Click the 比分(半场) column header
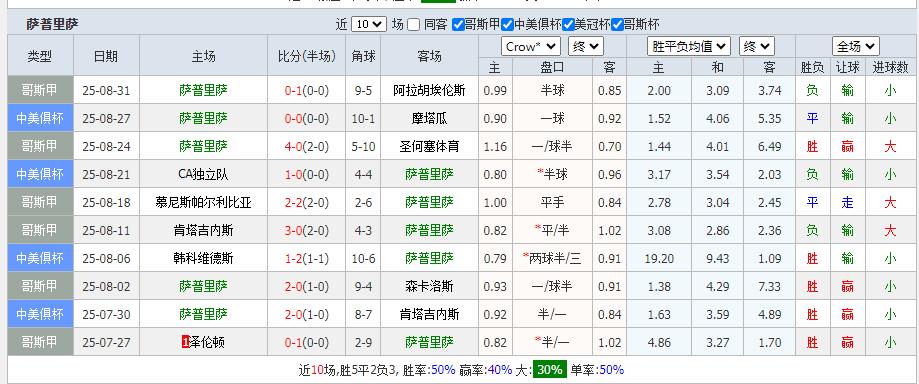Viewport: 919px width, 384px height. pos(307,56)
